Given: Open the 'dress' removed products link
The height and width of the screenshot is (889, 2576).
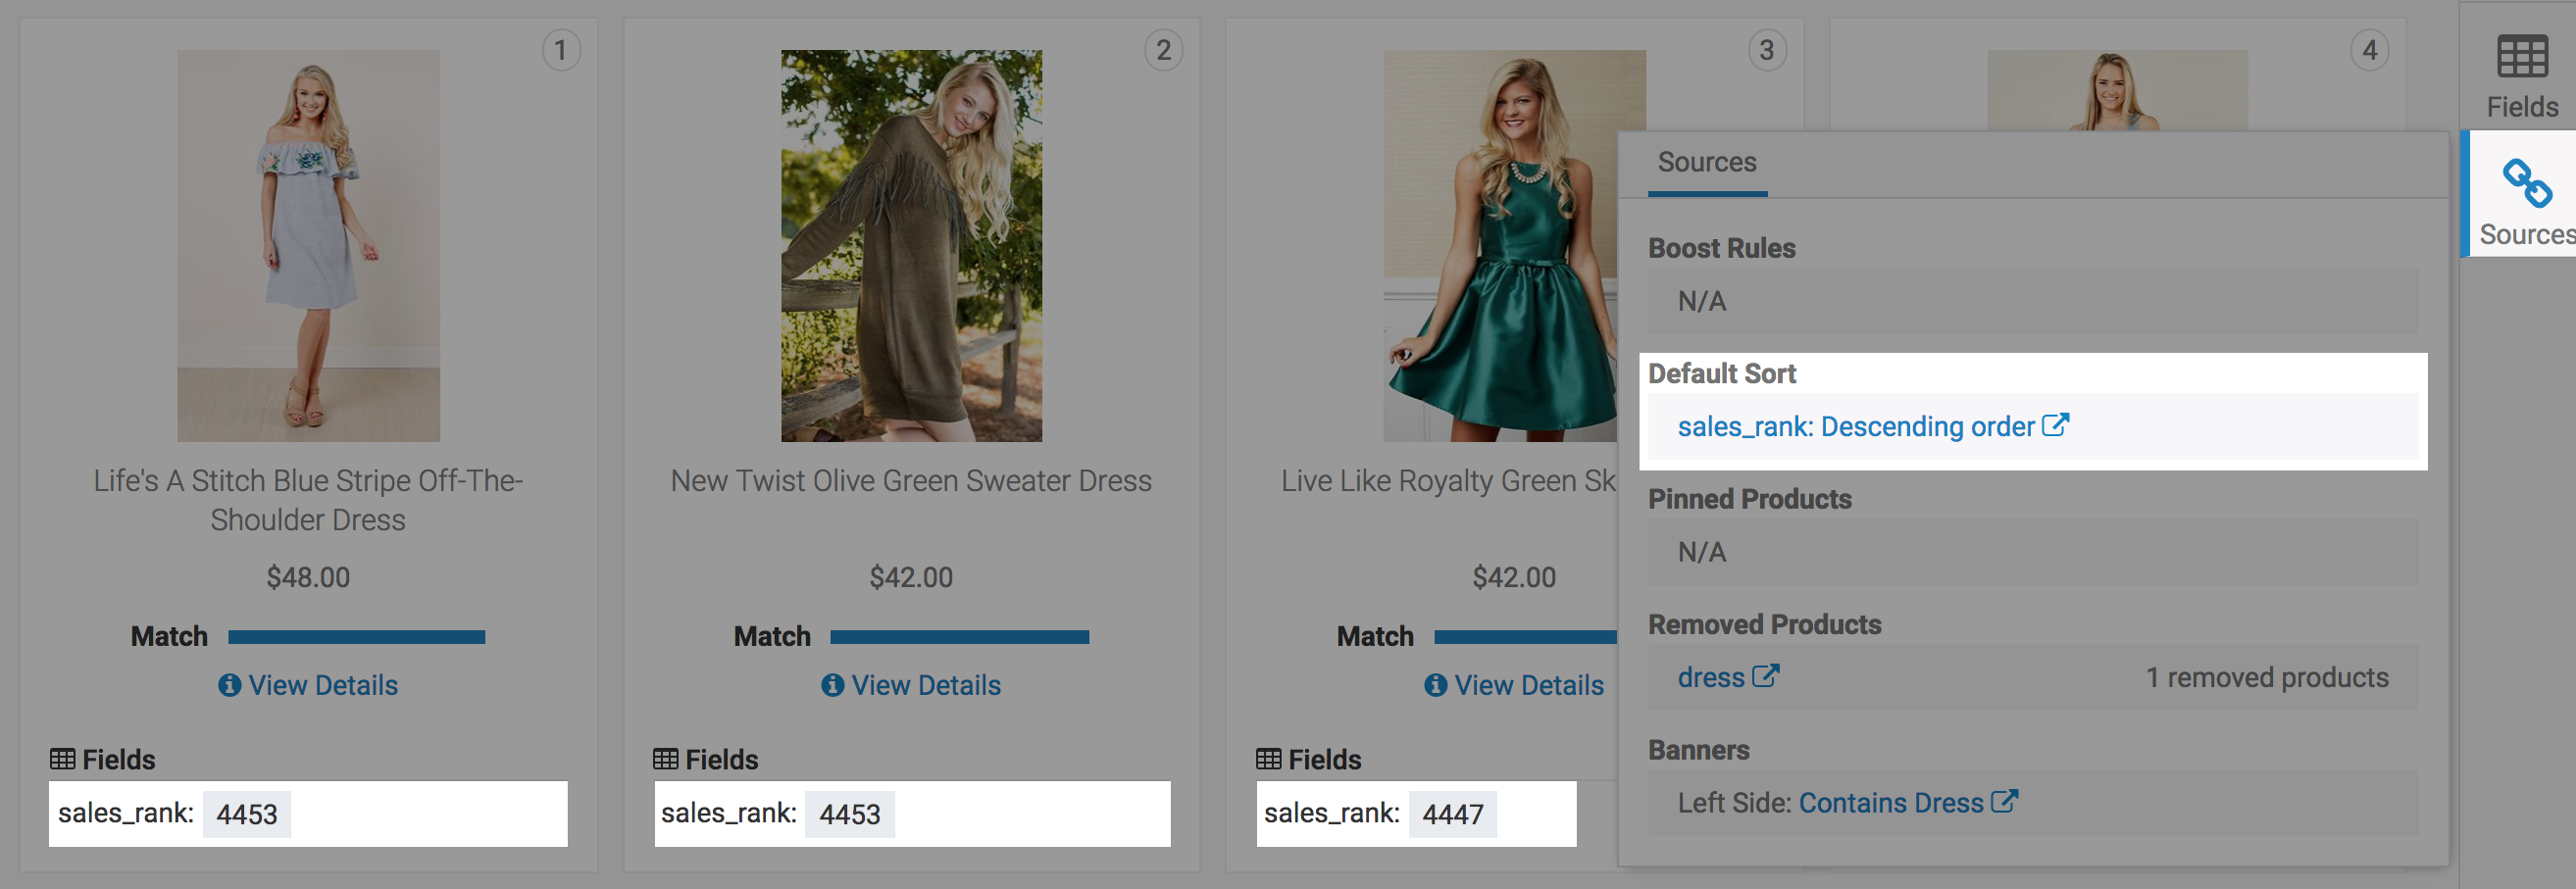Looking at the screenshot, I should coord(1710,678).
